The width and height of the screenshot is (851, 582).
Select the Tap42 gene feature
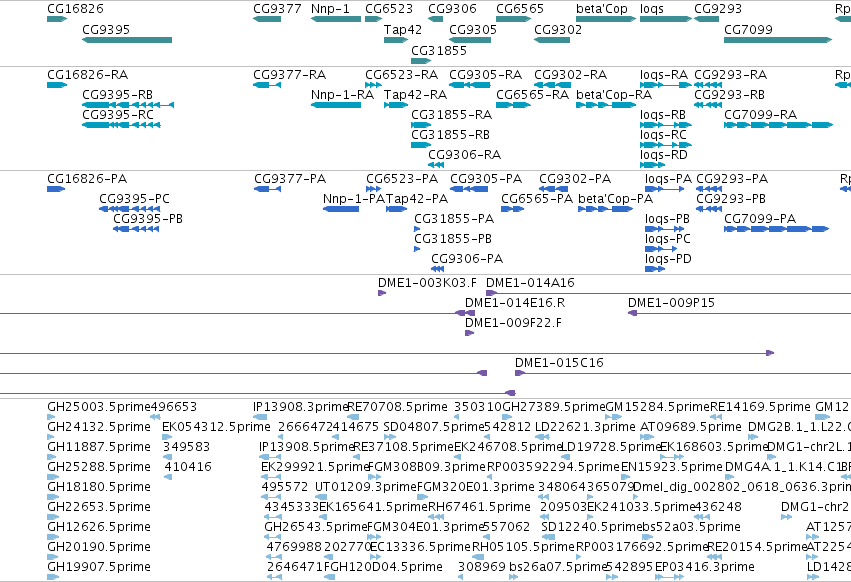click(x=396, y=40)
